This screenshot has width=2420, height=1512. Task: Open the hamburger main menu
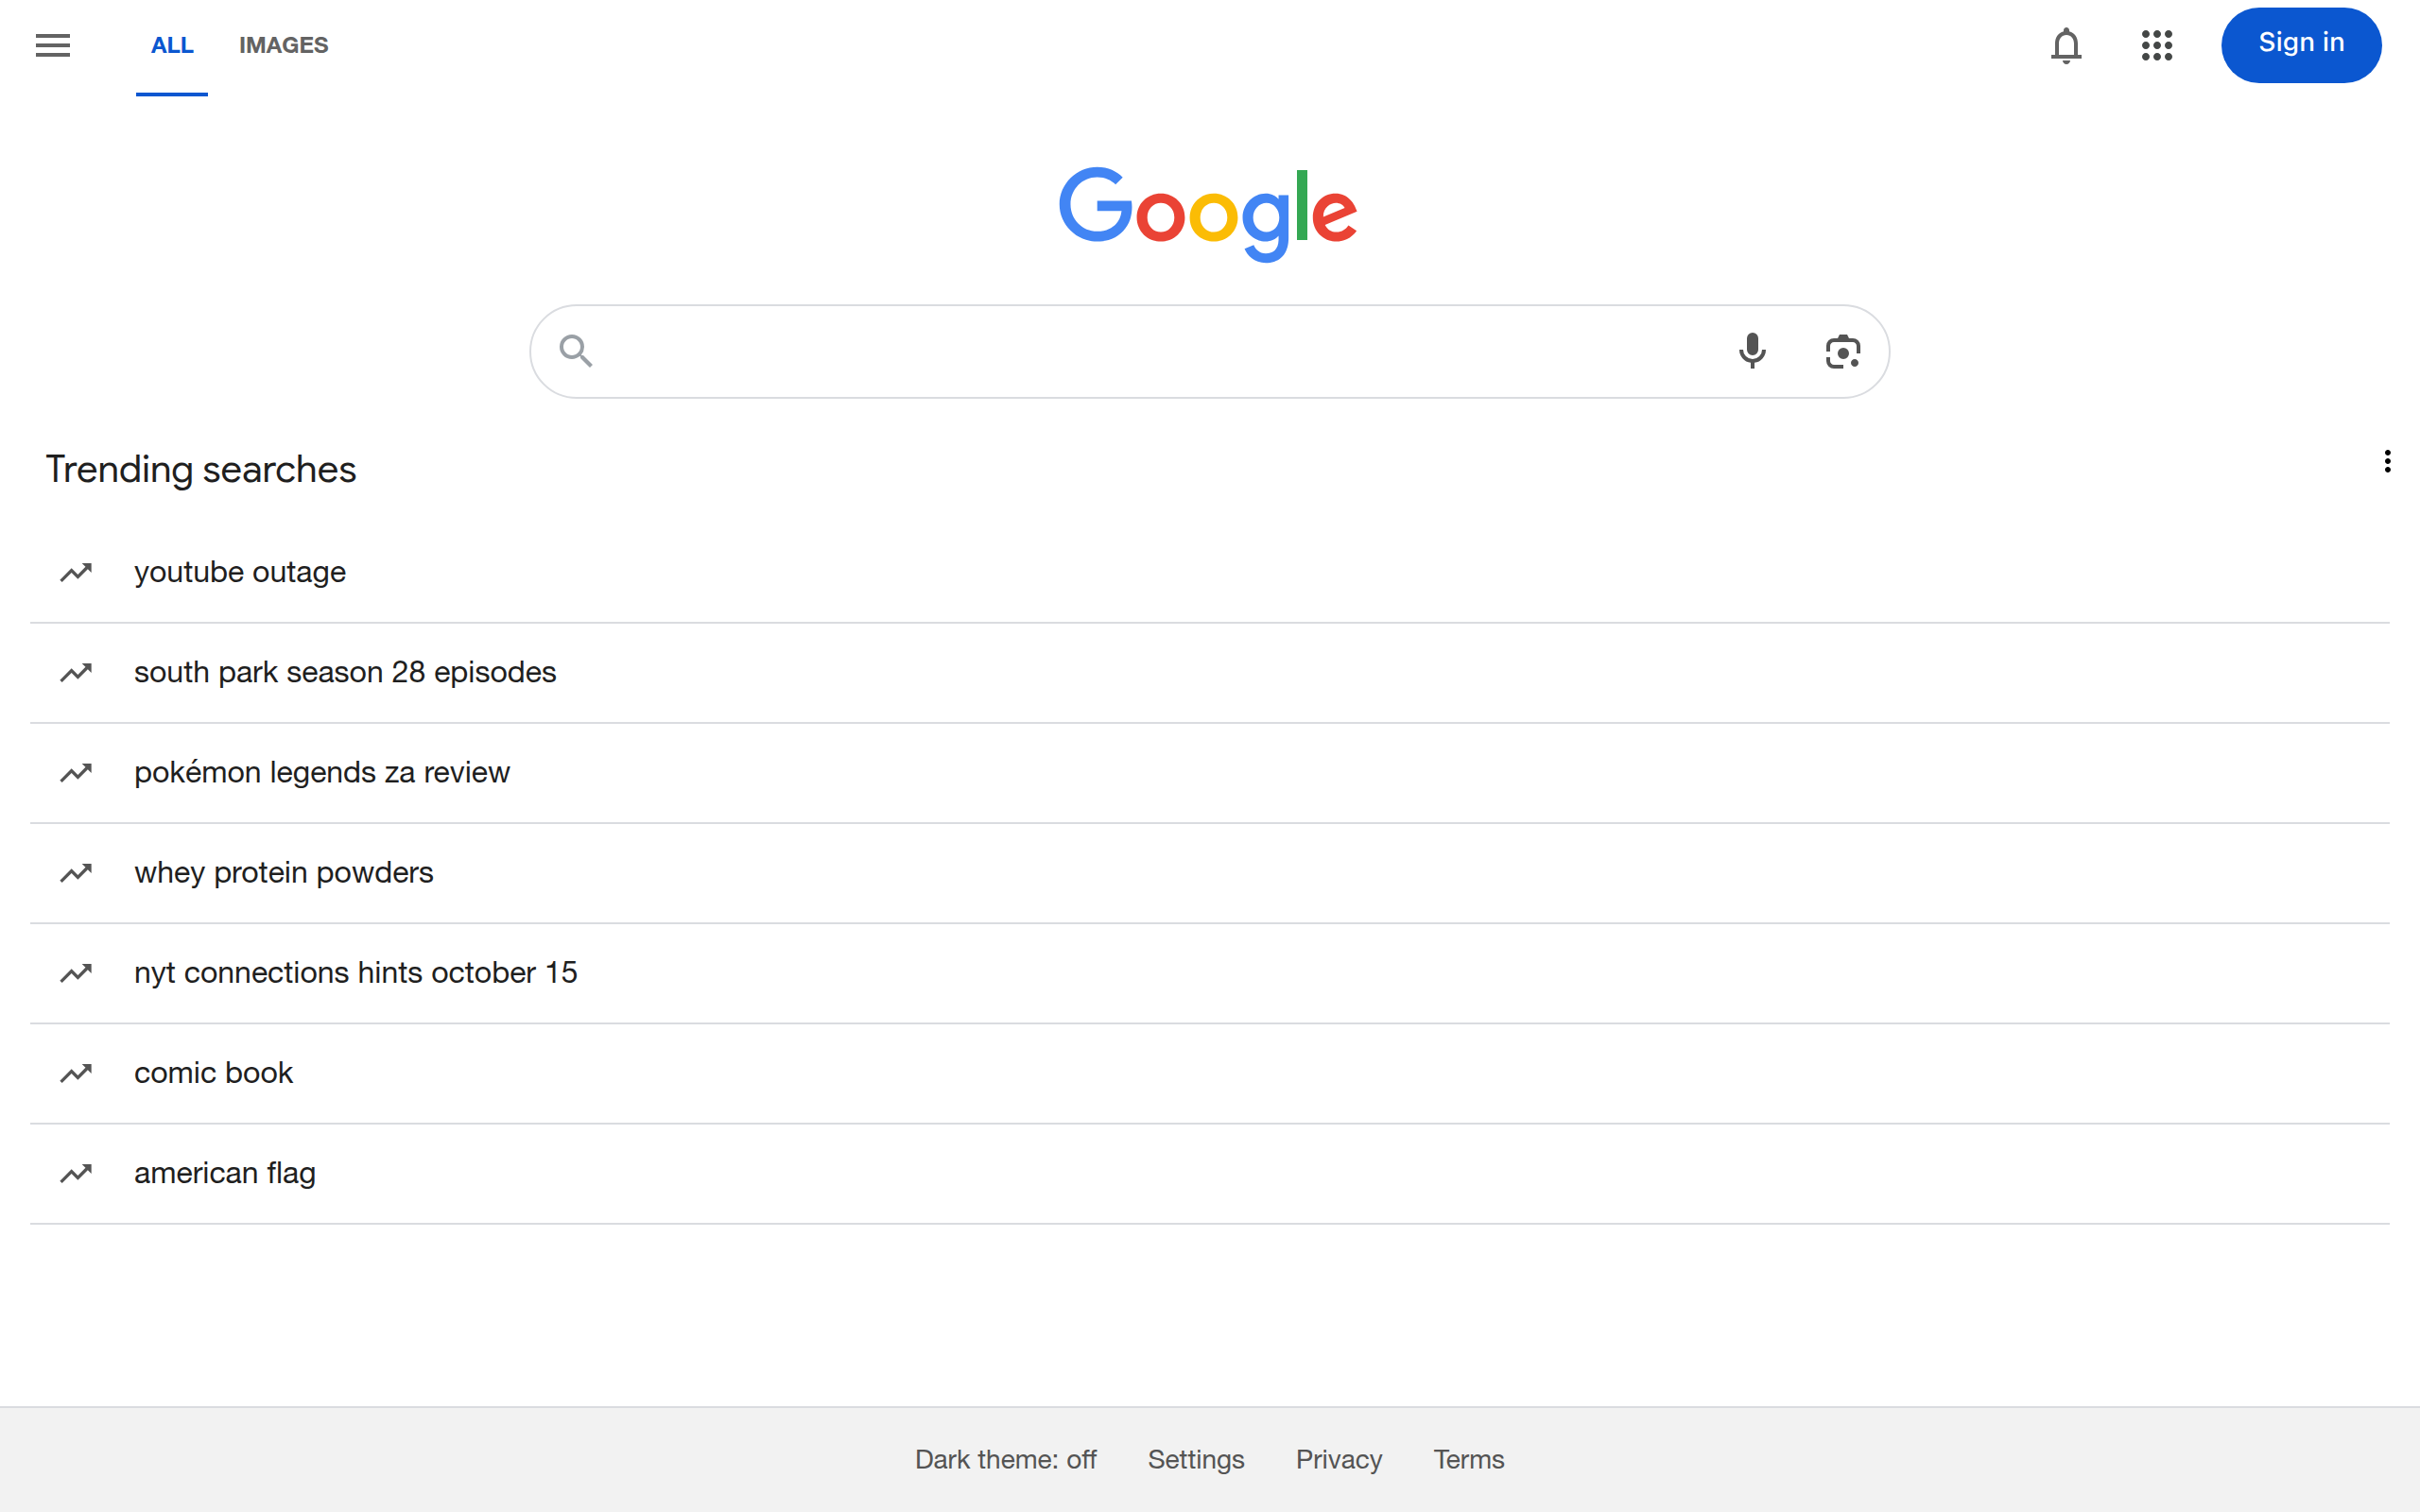pos(53,45)
